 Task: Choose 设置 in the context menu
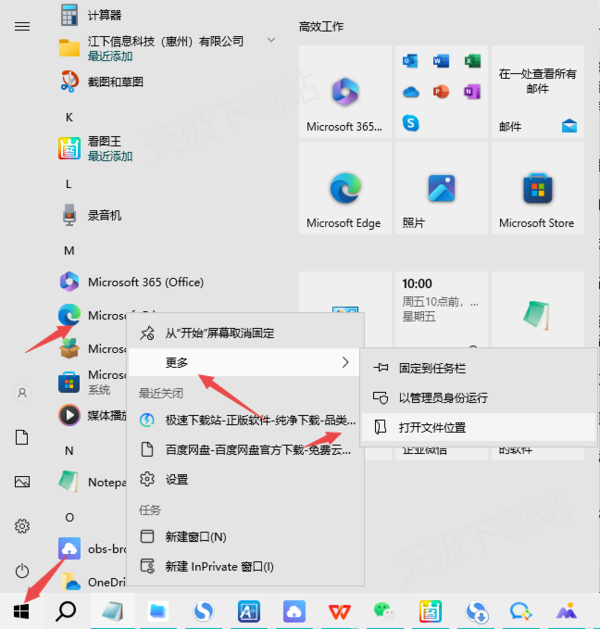245,479
